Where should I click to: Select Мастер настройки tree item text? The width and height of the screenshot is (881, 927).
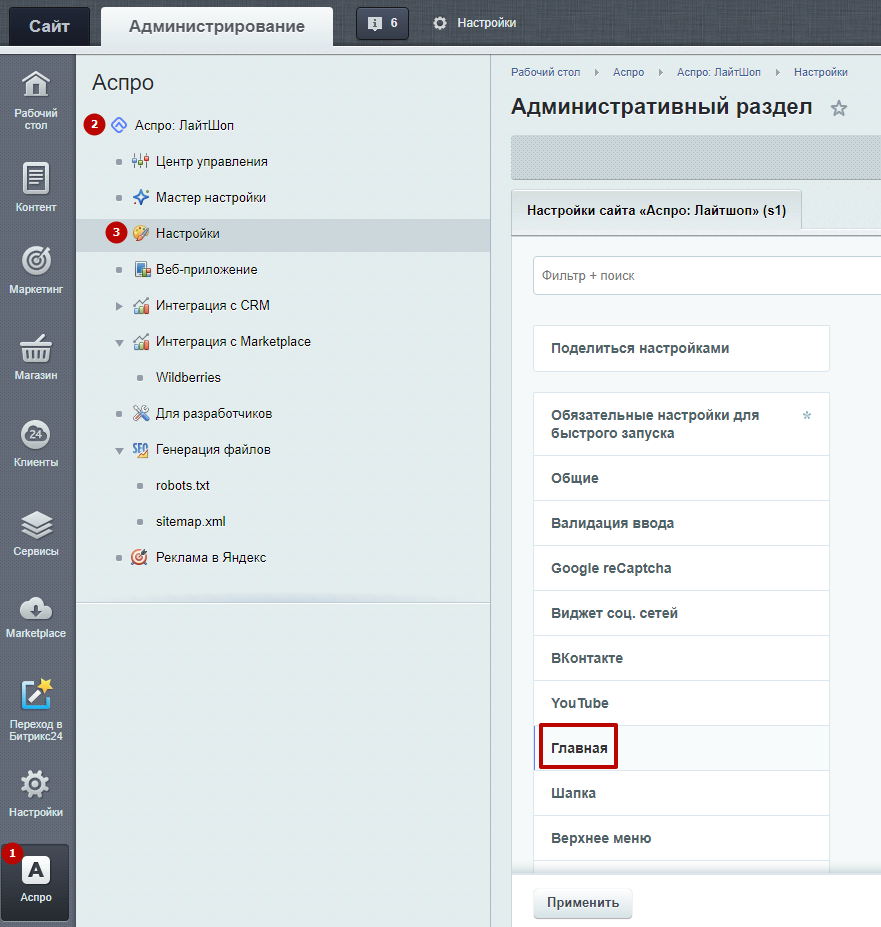tap(210, 197)
